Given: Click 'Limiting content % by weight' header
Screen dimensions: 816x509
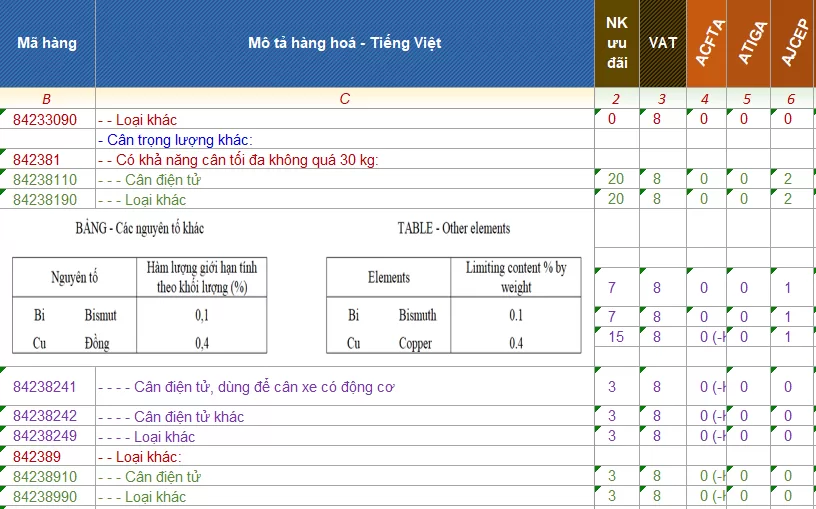Looking at the screenshot, I should tap(516, 277).
